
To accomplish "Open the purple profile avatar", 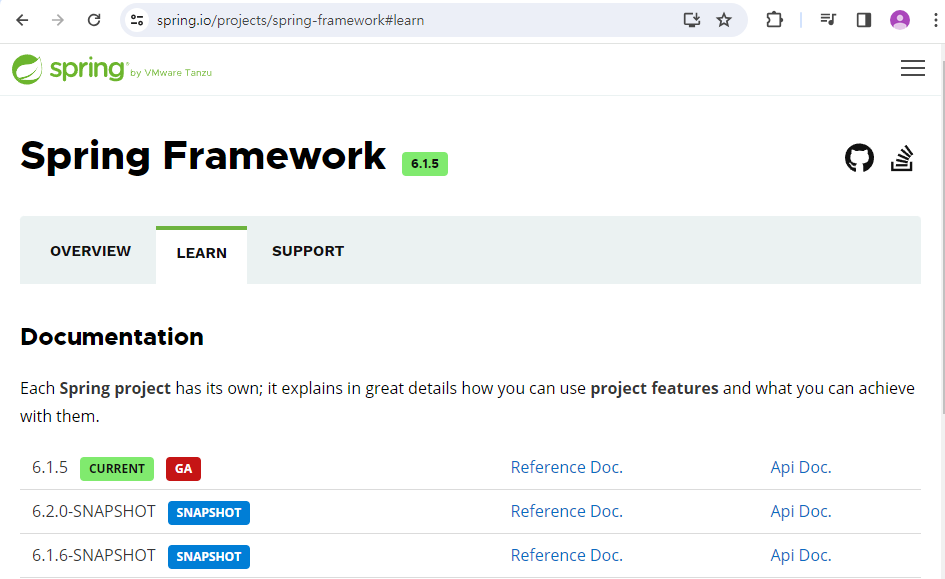I will click(x=900, y=20).
